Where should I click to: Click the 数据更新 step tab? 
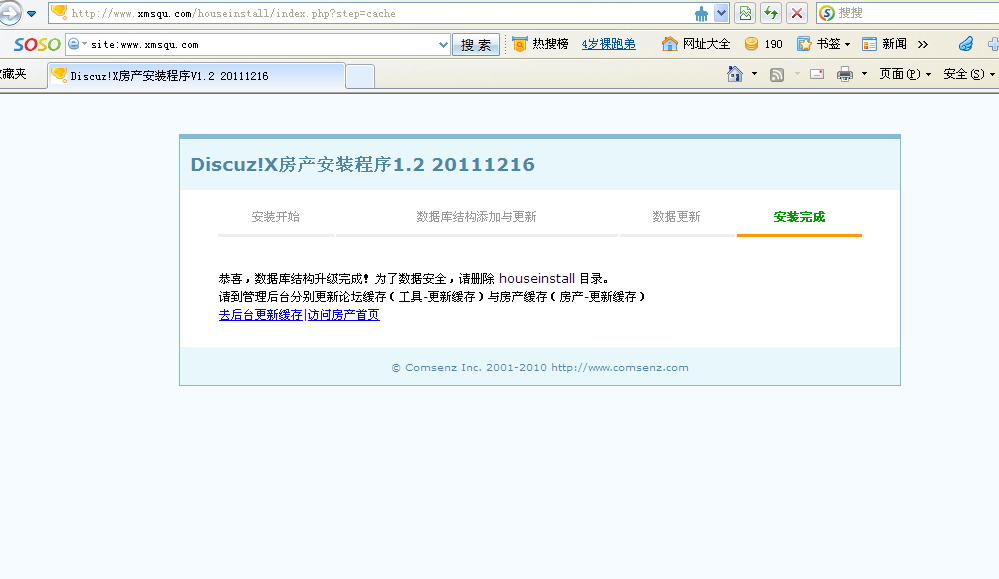coord(676,217)
